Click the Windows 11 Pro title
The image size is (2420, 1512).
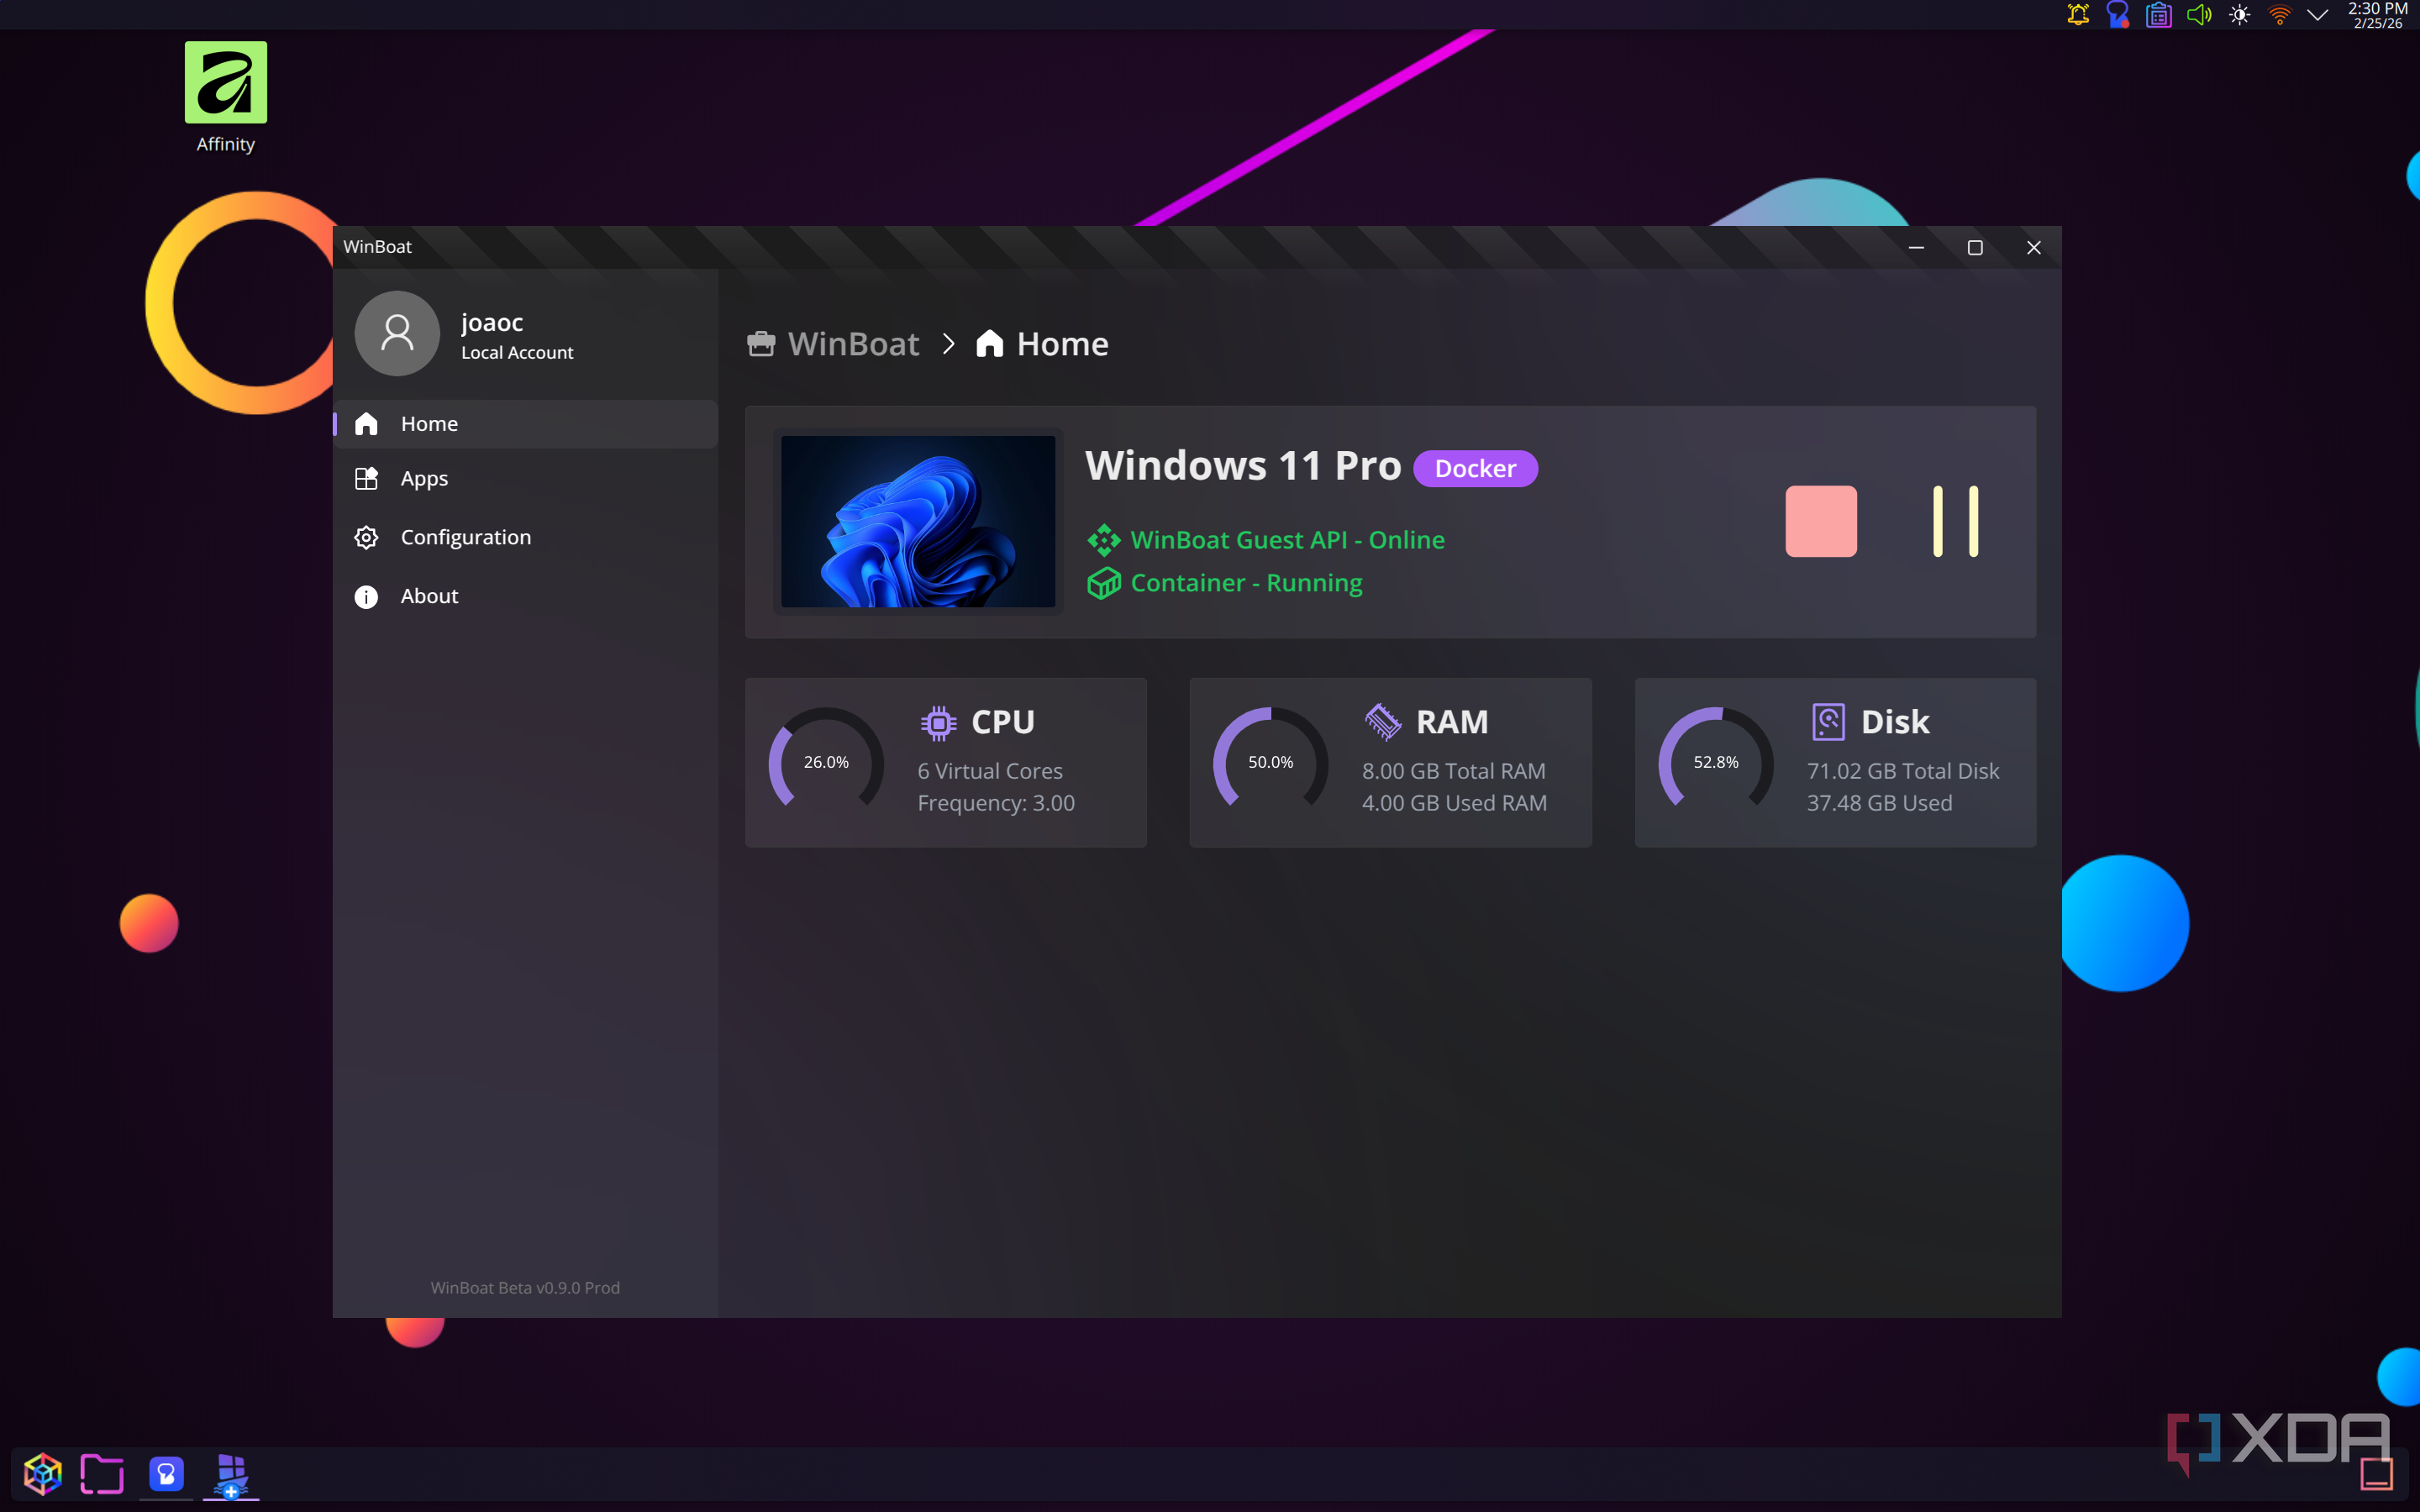(x=1243, y=466)
